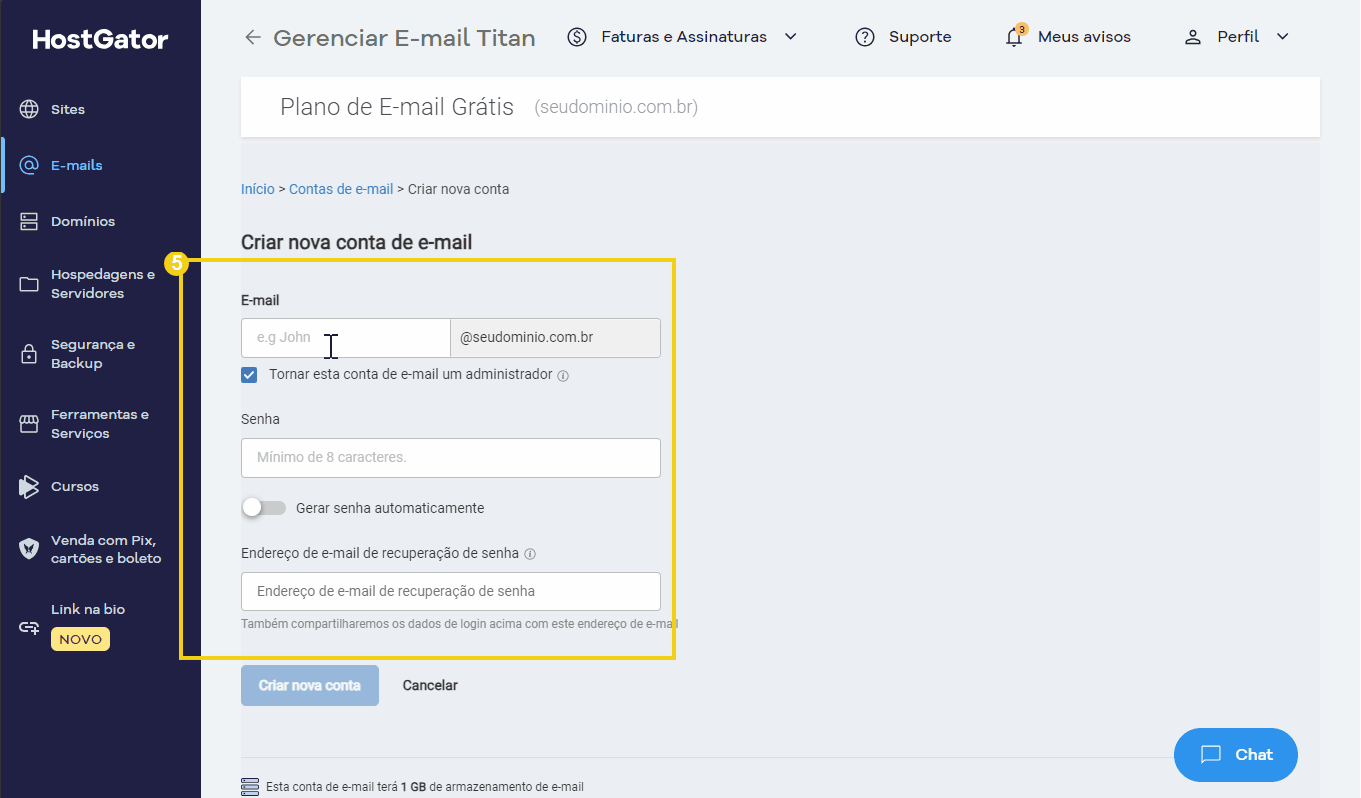
Task: Click the Hospedagens e Servidores folder icon
Action: 29,284
